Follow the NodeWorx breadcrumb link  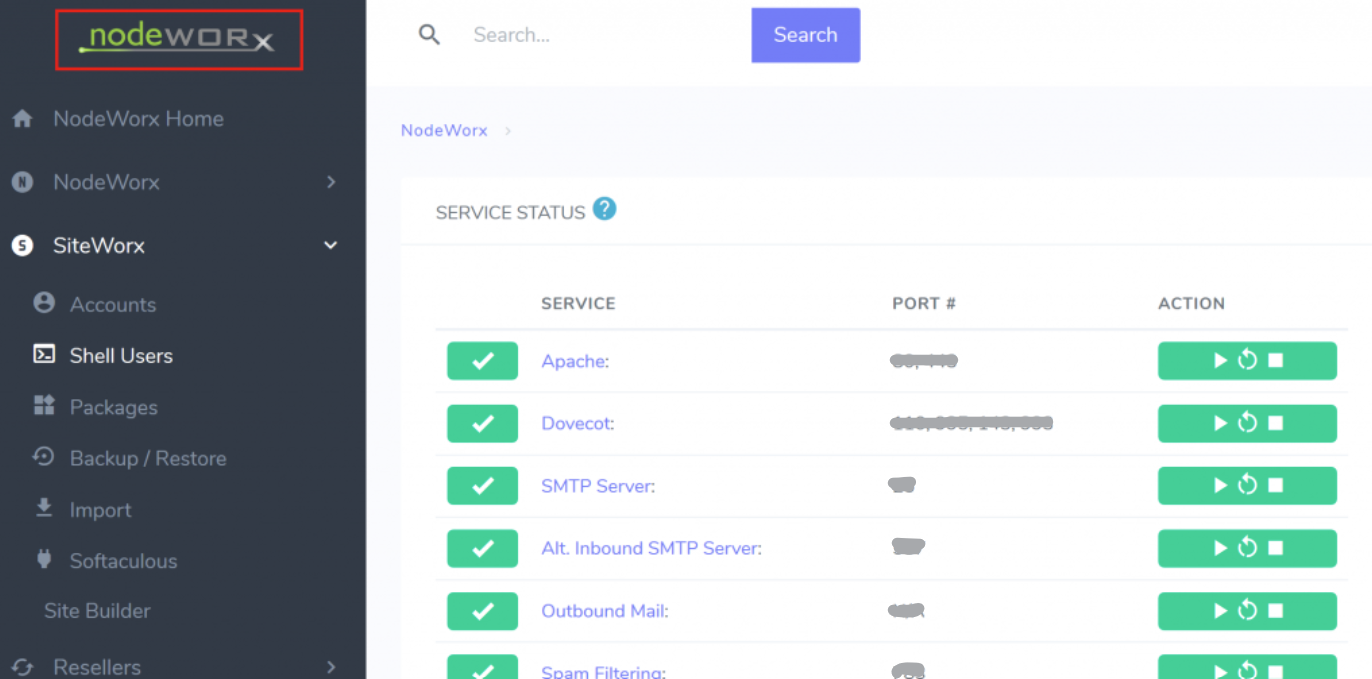pos(444,131)
